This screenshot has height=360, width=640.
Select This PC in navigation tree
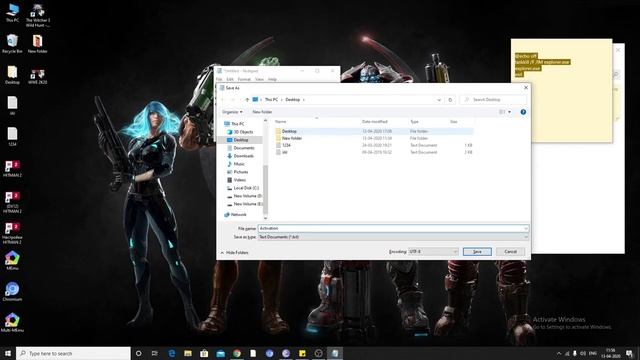[238, 124]
